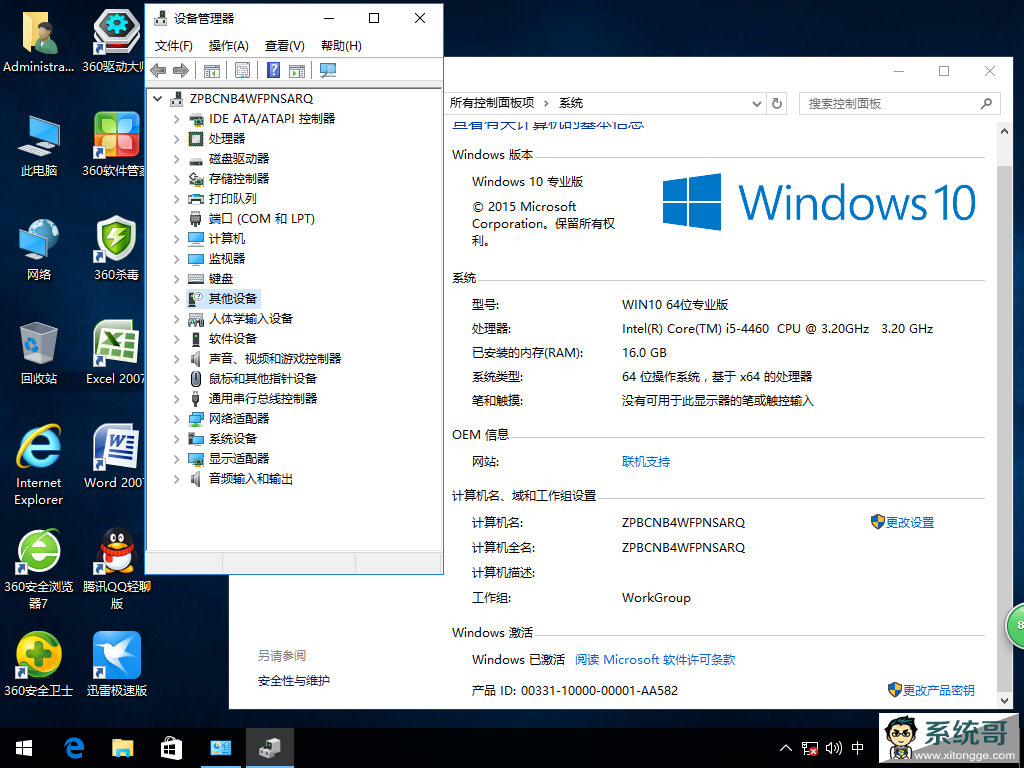Open Word 2007 desktop shortcut

[116, 457]
